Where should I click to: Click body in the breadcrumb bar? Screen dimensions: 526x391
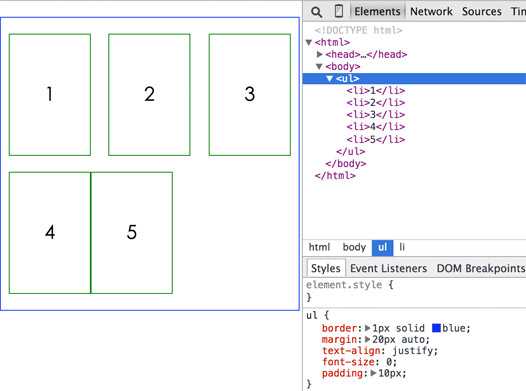point(354,247)
